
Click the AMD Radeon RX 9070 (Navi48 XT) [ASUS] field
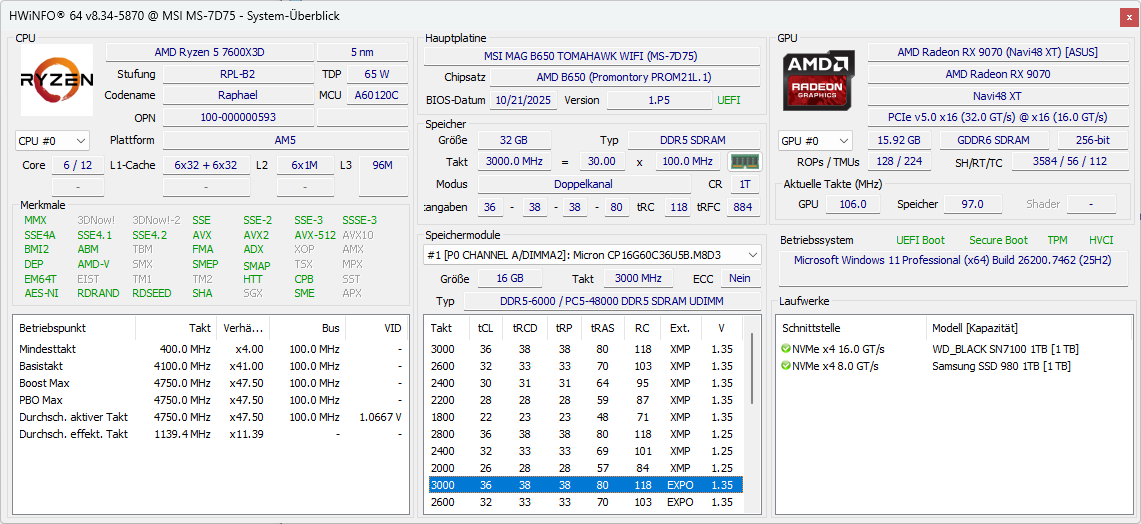pyautogui.click(x=997, y=52)
